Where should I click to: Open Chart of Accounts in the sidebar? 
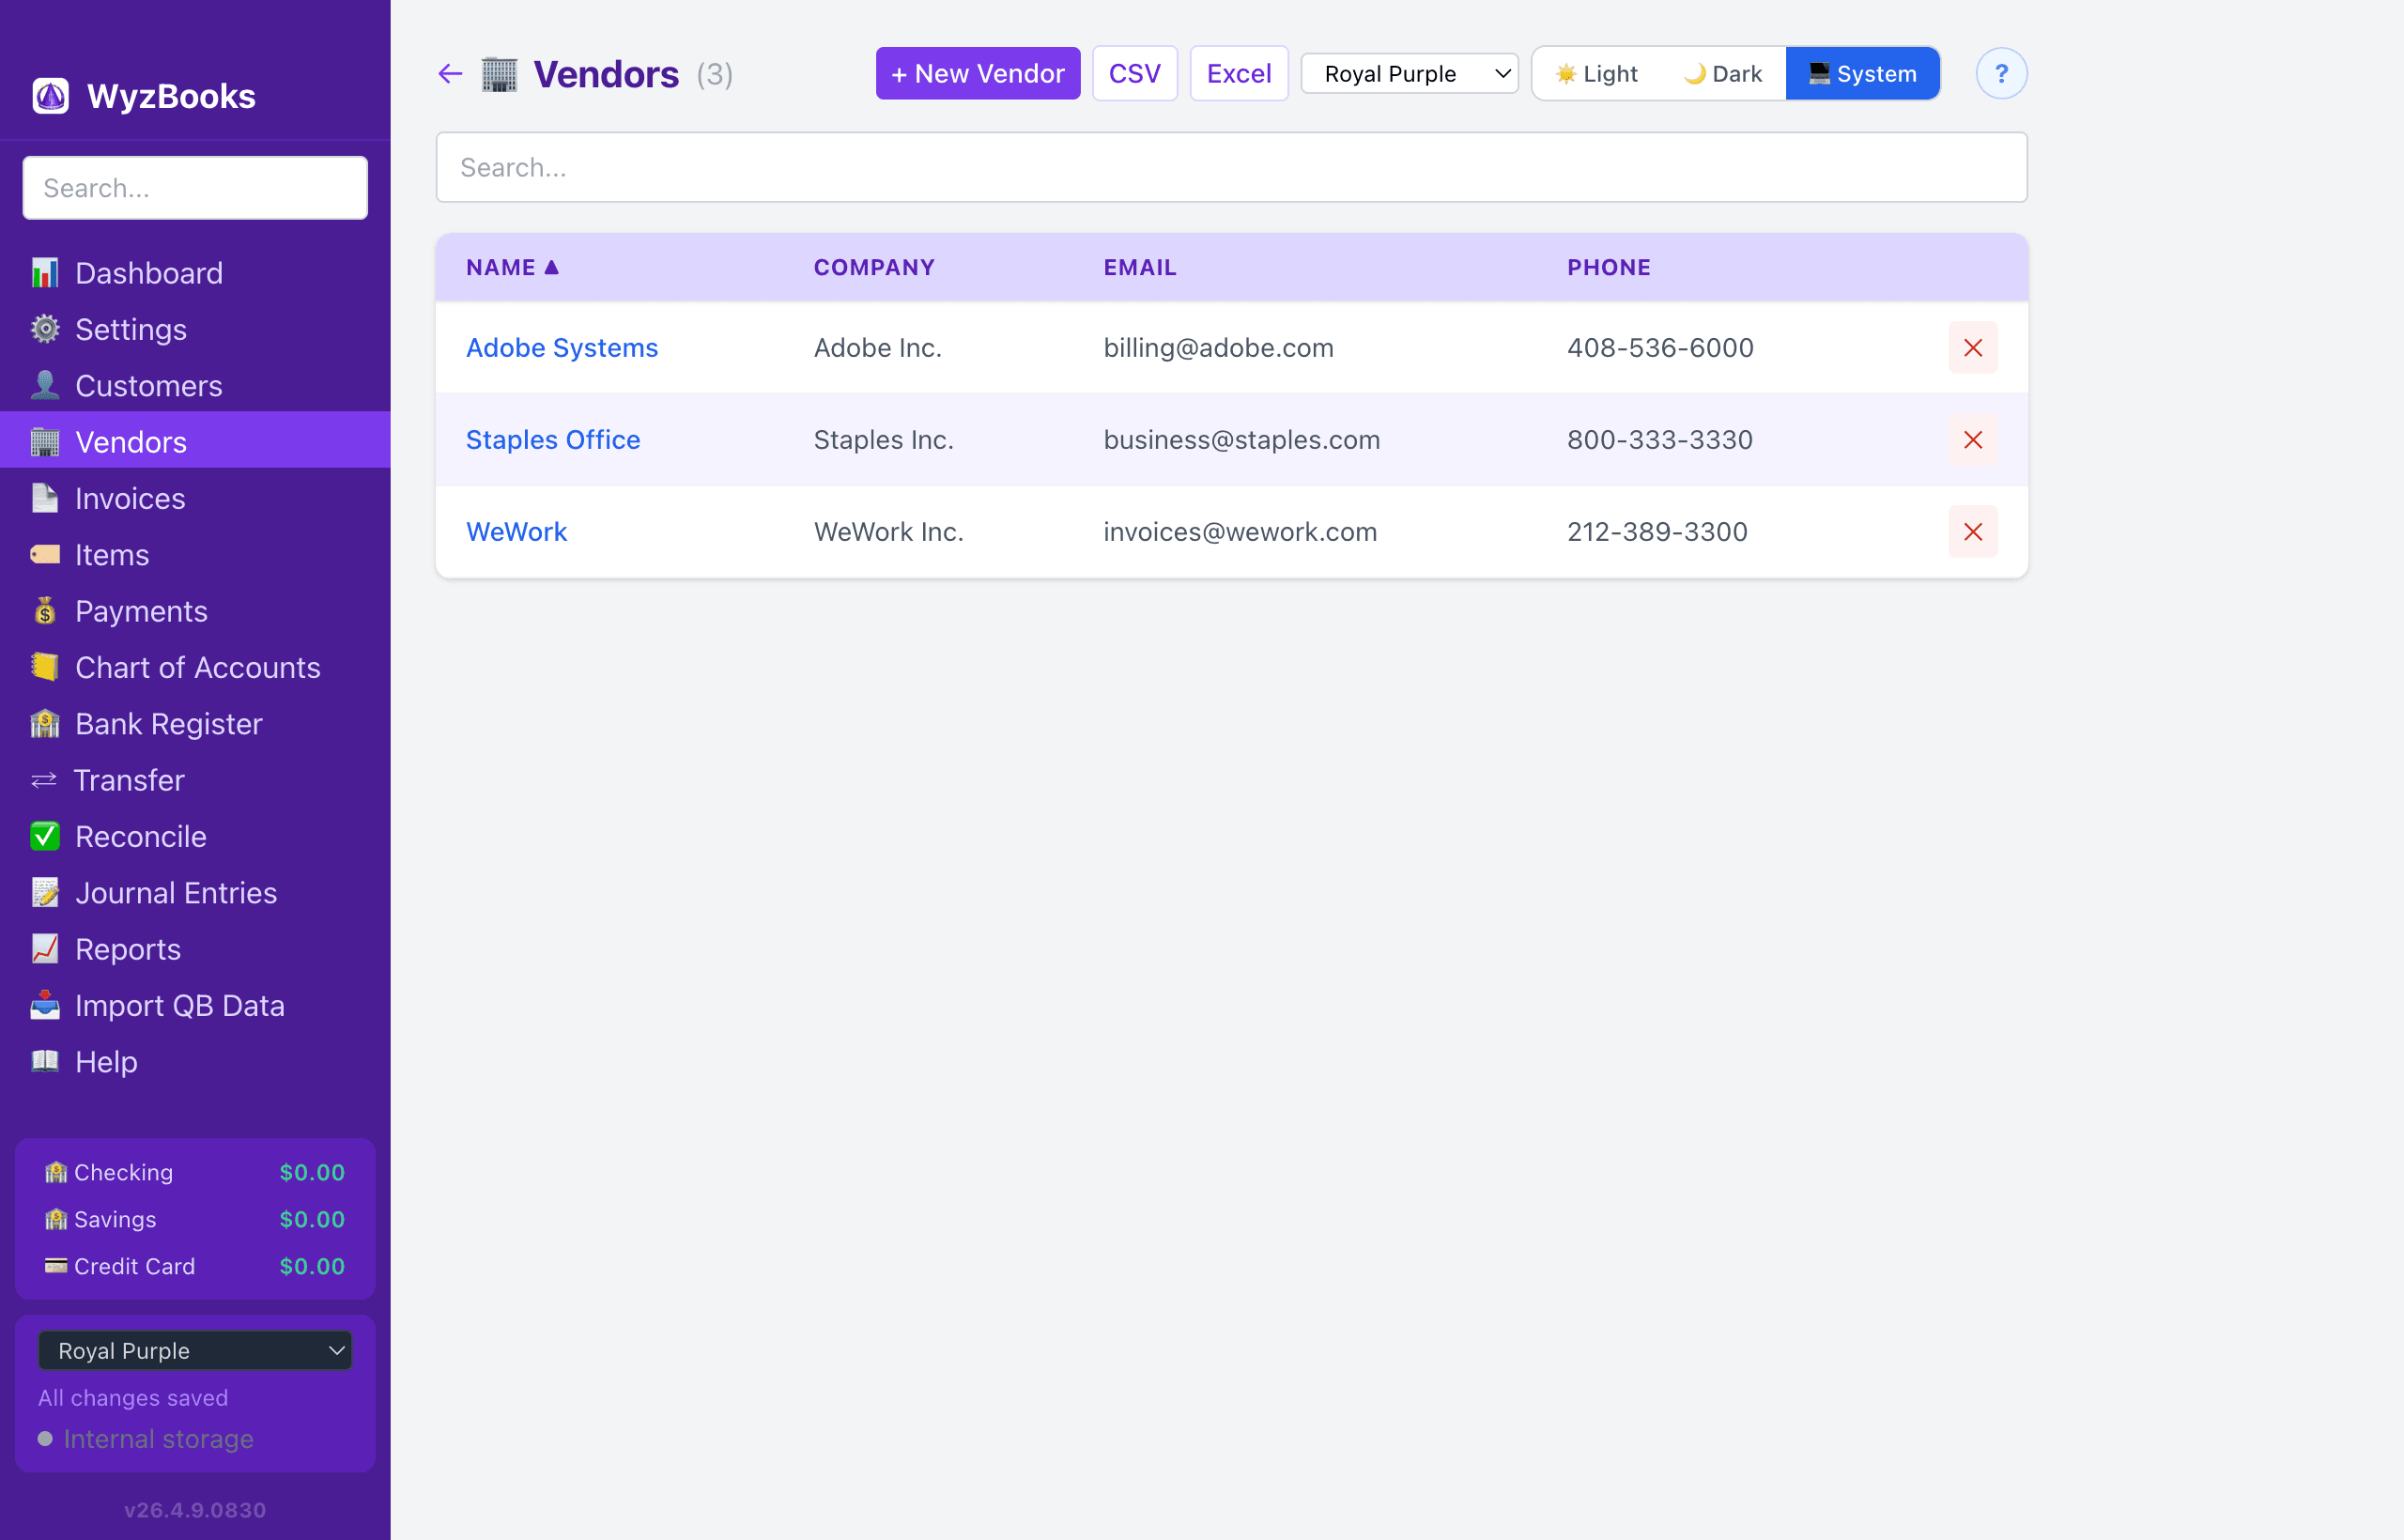point(197,668)
